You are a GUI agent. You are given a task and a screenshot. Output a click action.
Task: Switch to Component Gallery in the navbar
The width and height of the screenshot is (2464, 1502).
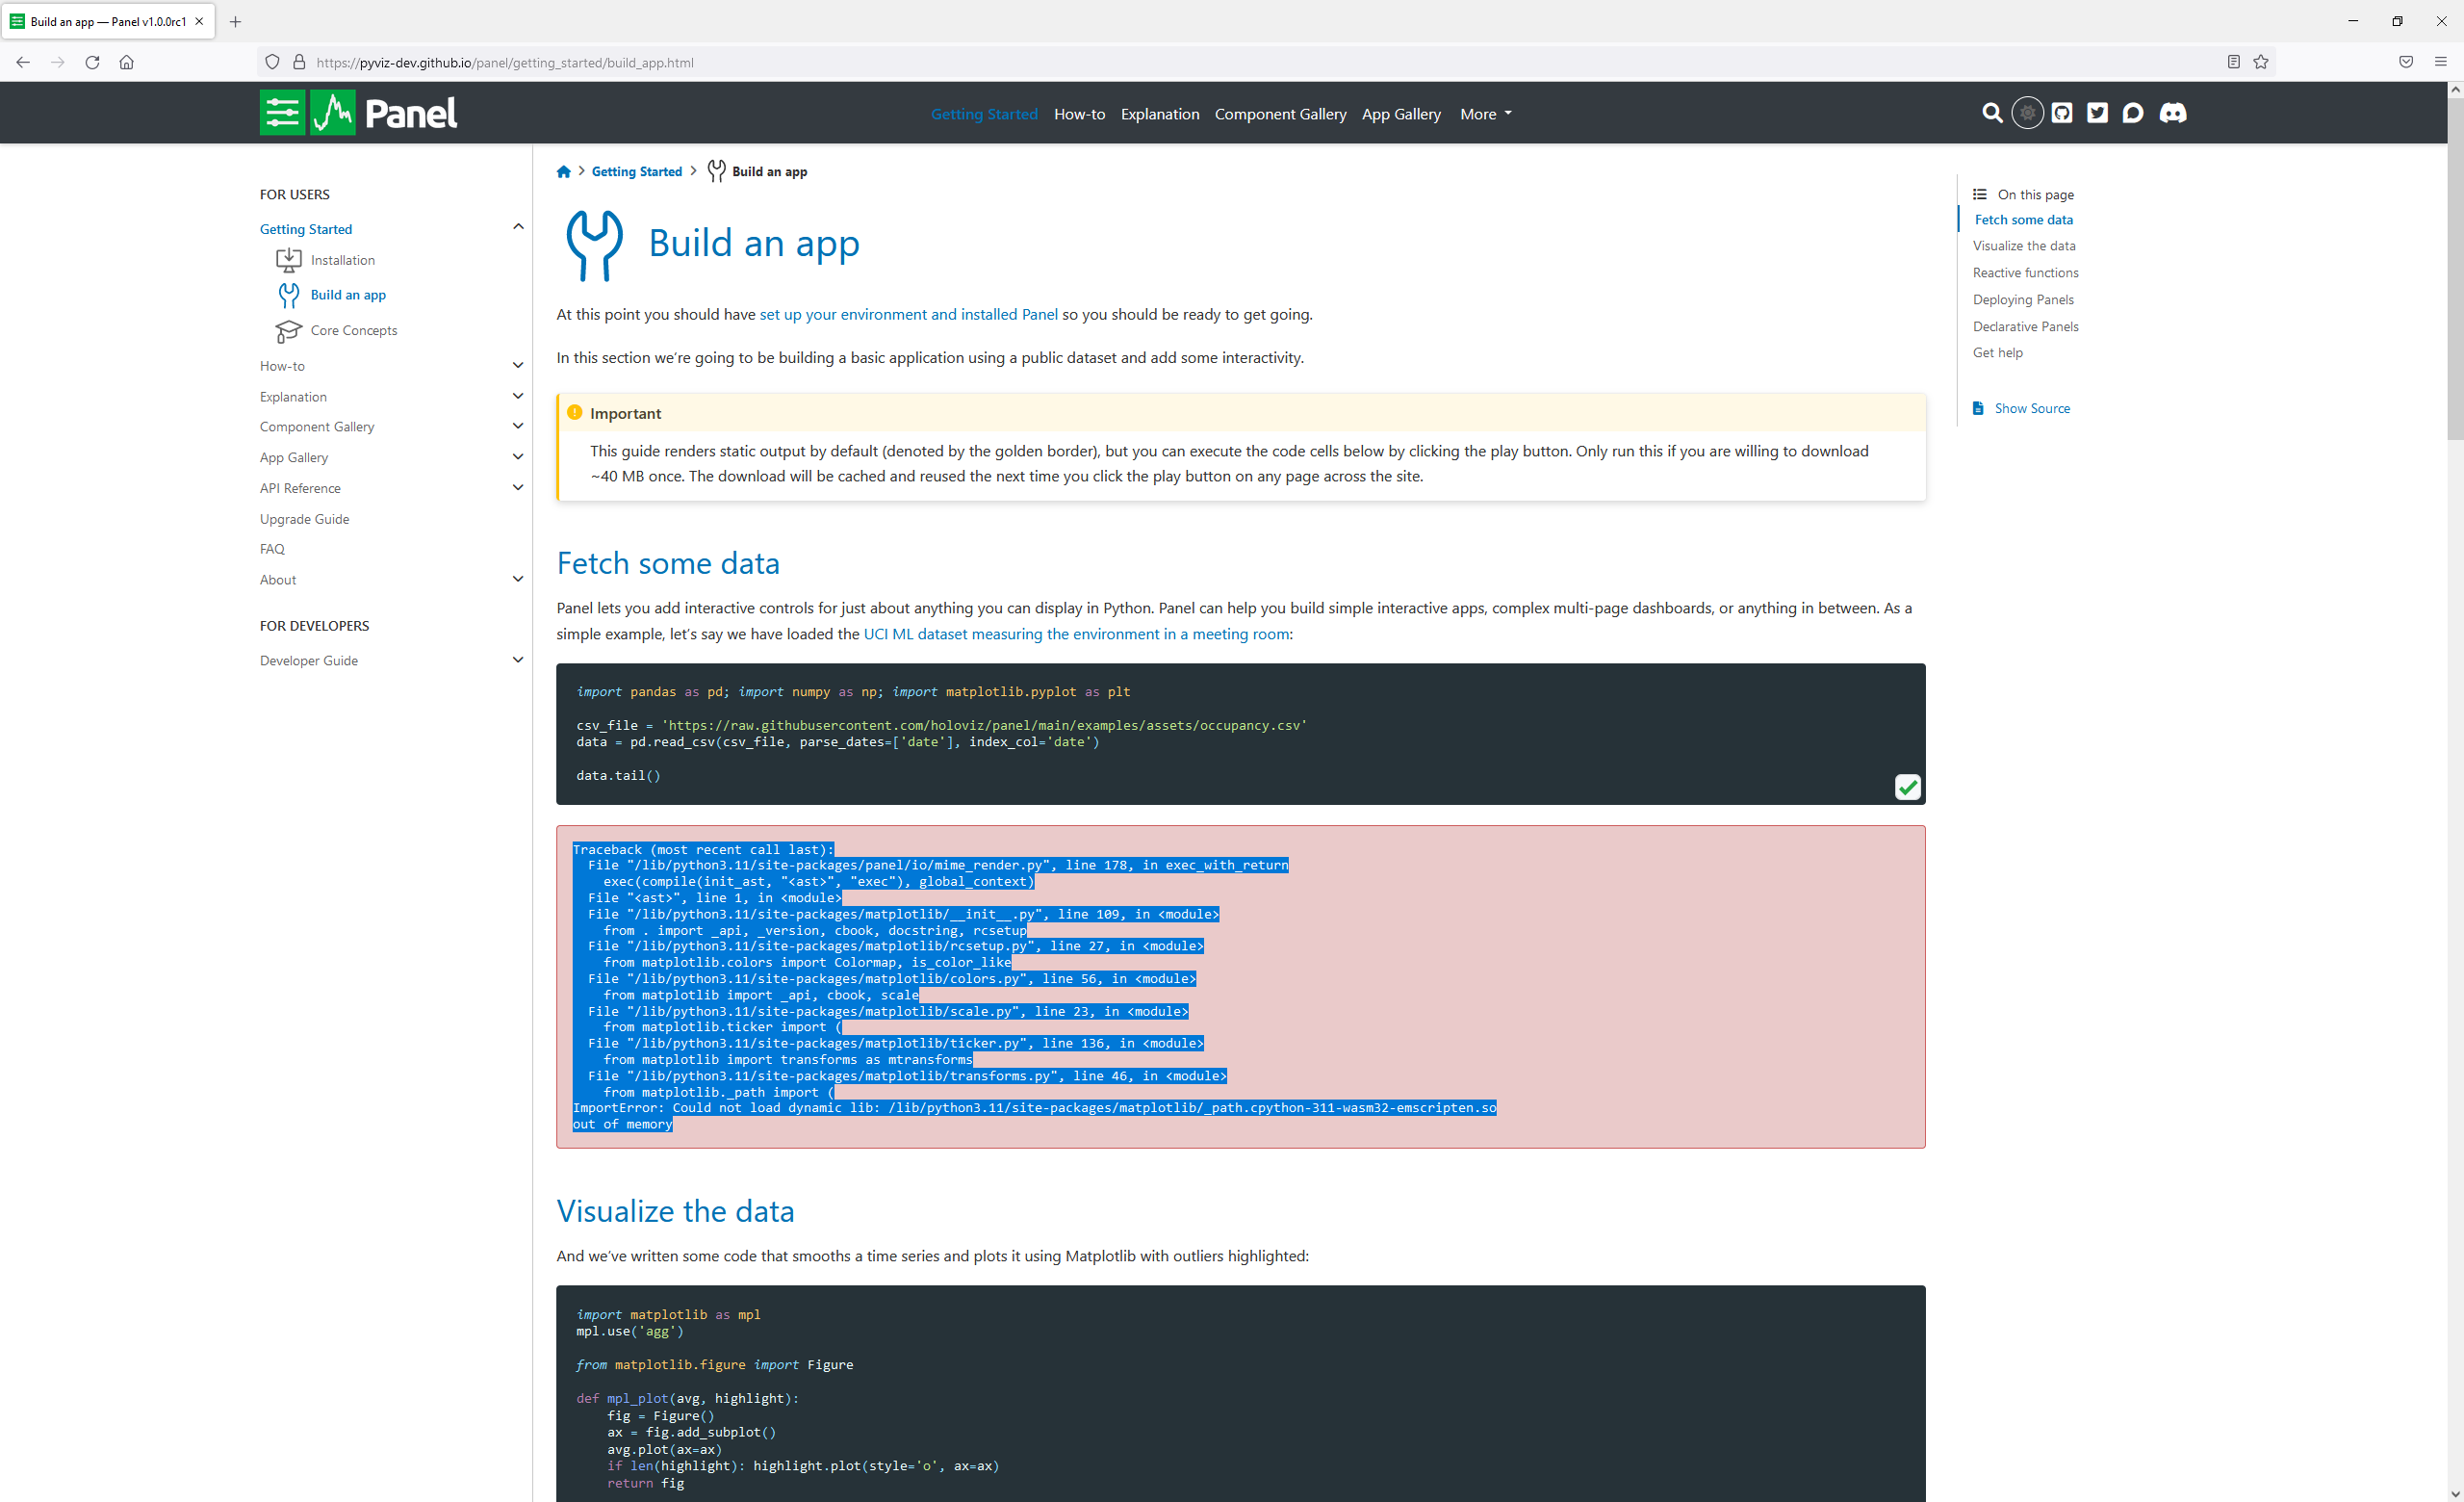click(1280, 113)
